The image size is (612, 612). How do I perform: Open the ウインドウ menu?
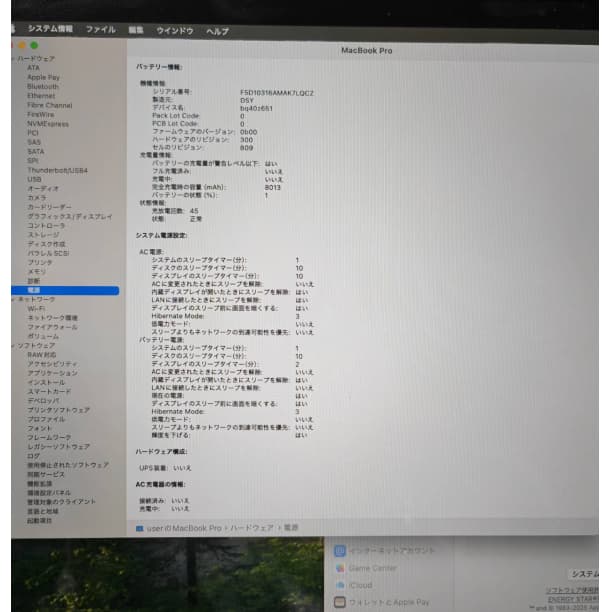click(175, 30)
